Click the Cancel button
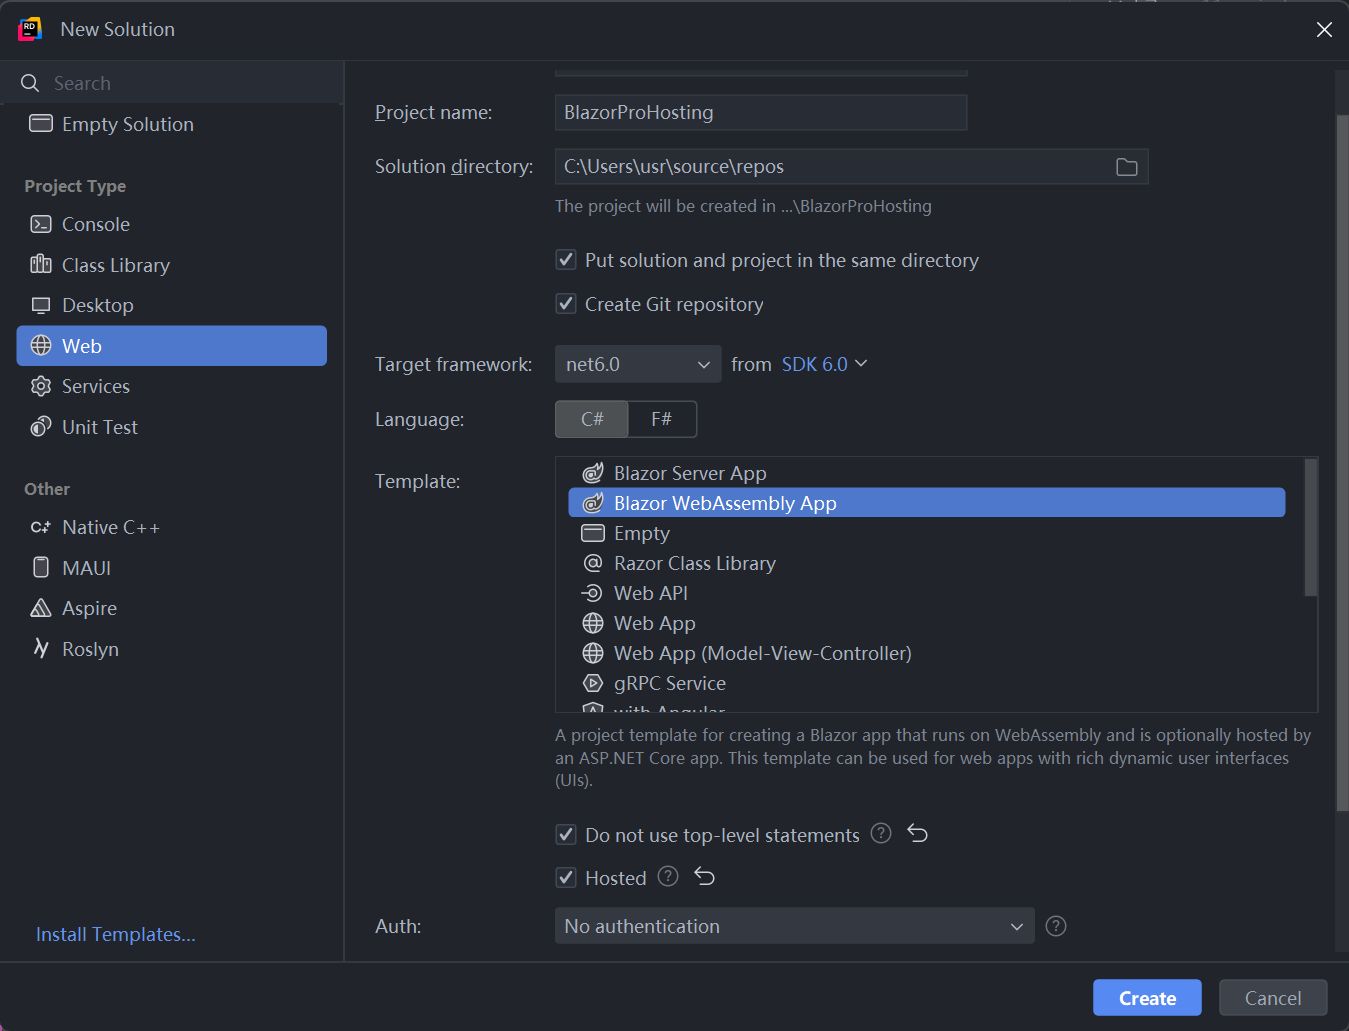The height and width of the screenshot is (1031, 1349). (x=1273, y=998)
